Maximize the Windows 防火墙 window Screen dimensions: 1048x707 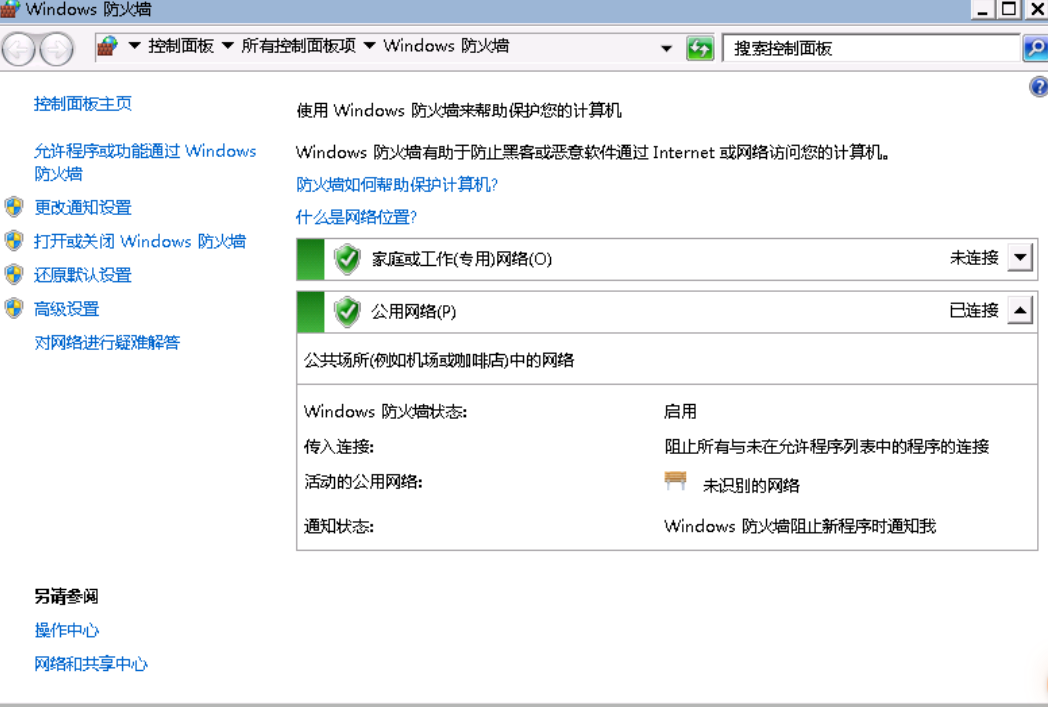click(x=1009, y=9)
